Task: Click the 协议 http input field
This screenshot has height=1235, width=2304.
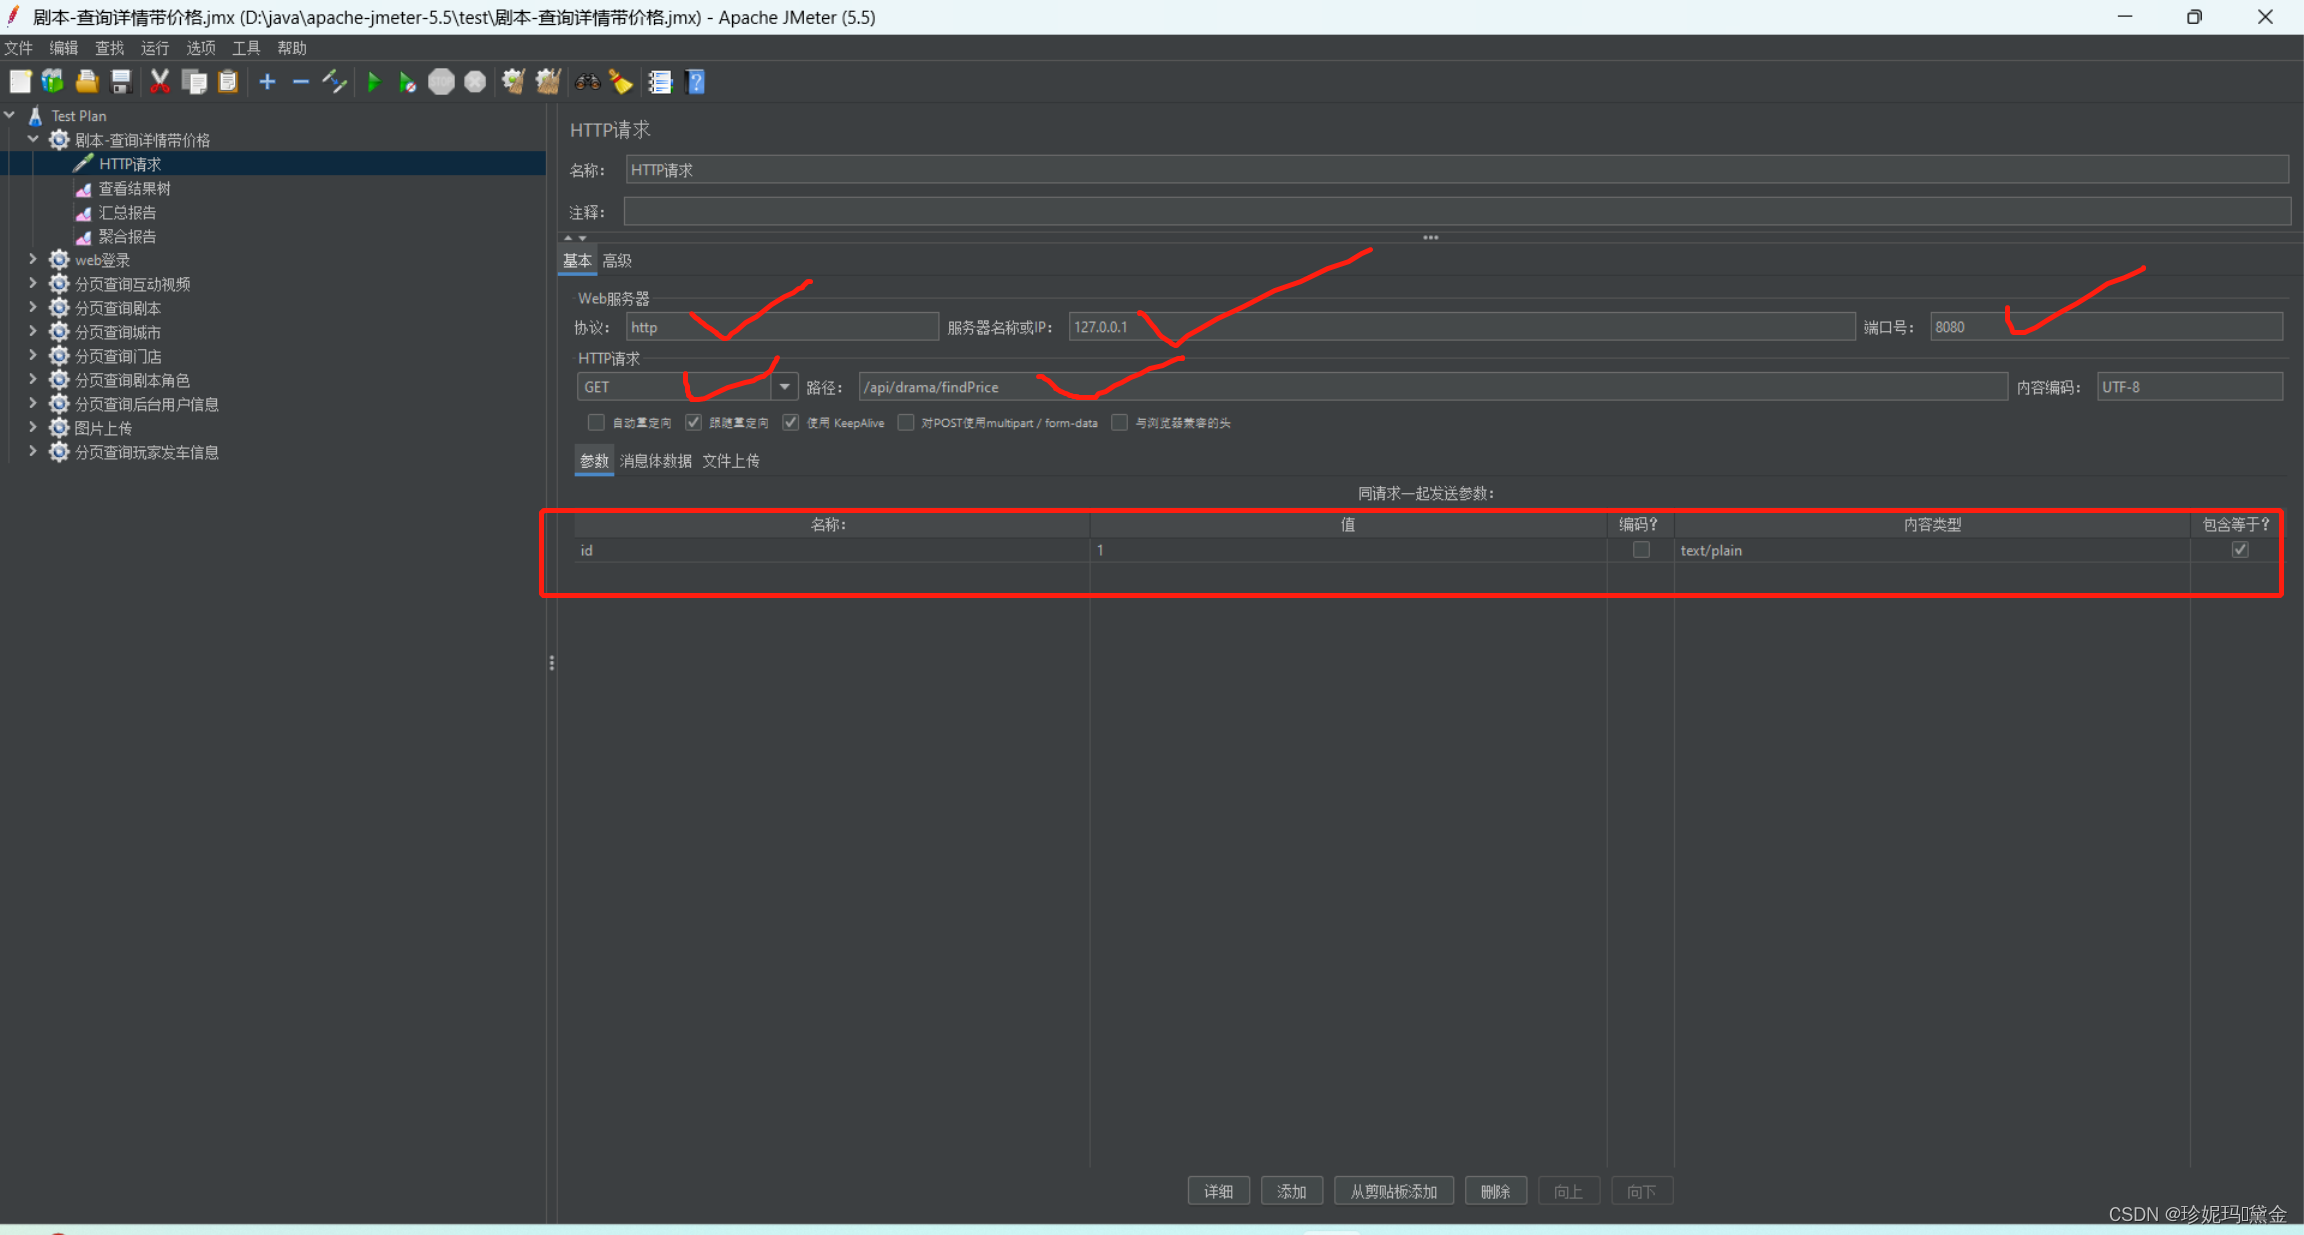Action: (x=782, y=327)
